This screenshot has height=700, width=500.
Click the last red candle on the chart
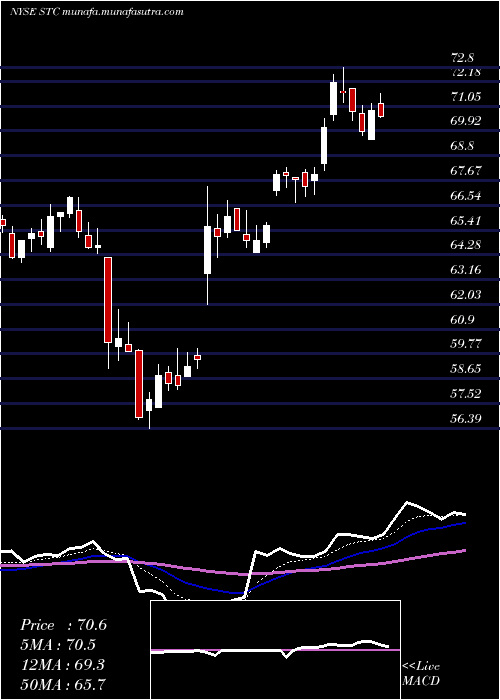381,110
